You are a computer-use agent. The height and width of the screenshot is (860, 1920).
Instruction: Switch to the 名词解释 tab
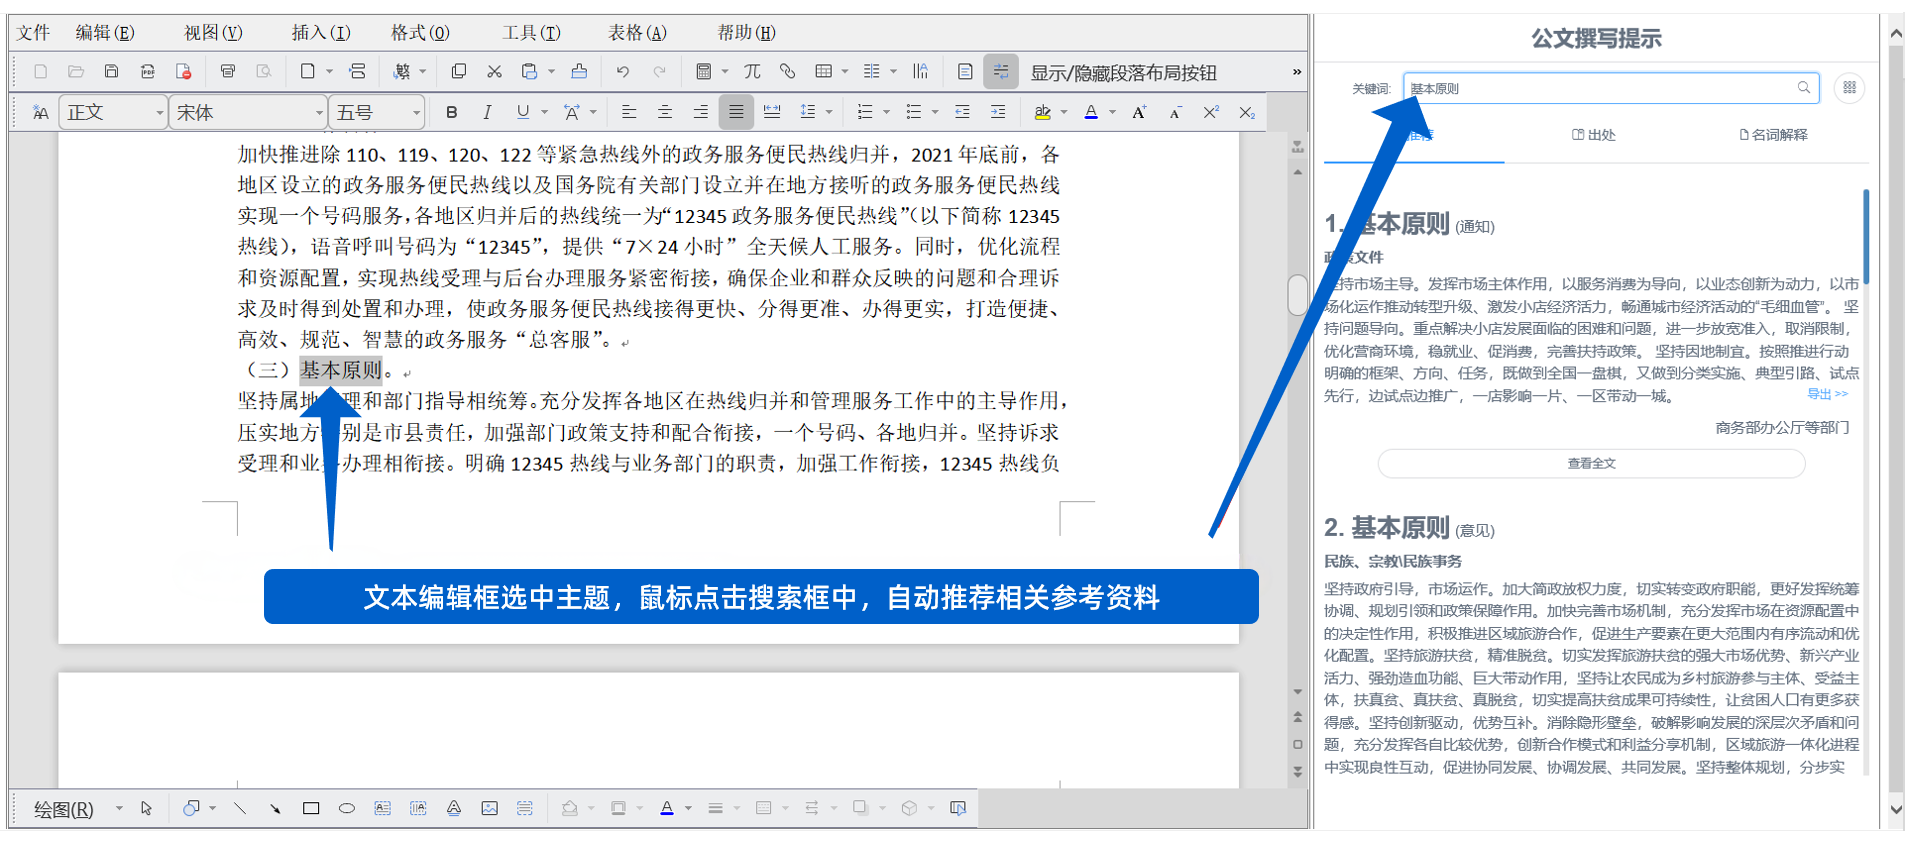pos(1774,135)
